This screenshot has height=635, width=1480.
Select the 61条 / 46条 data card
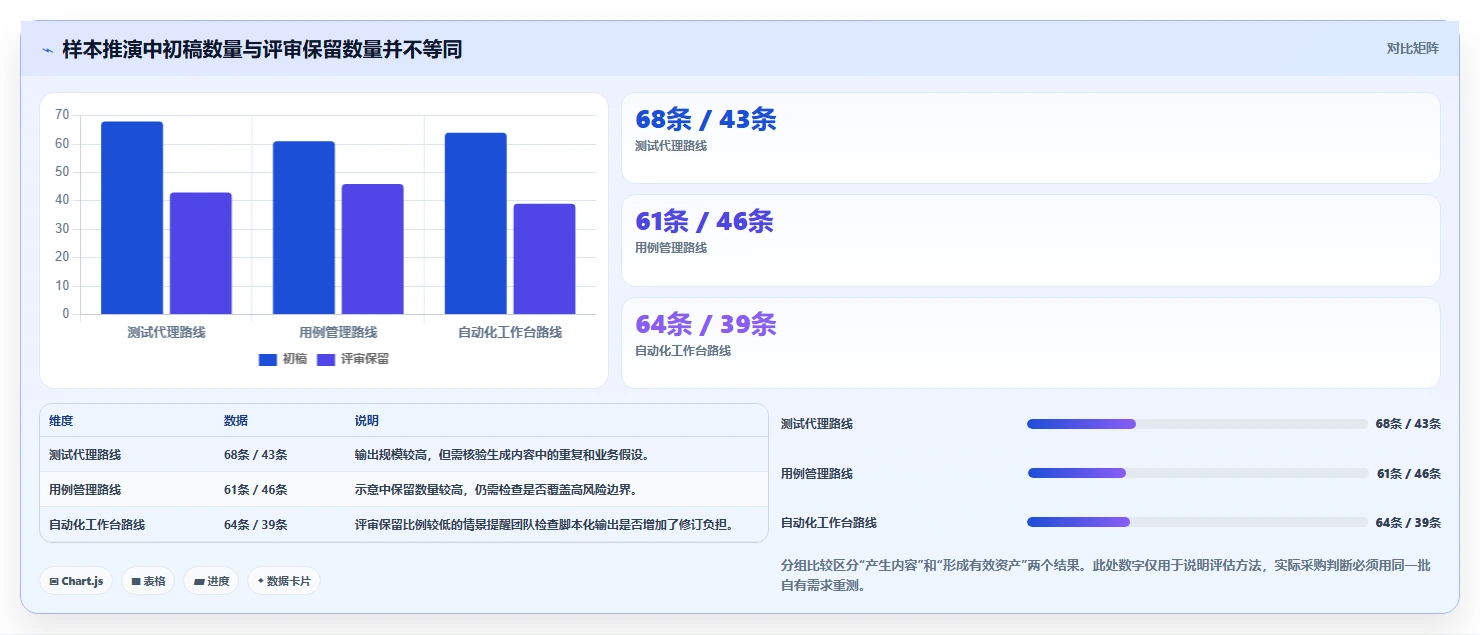[1031, 240]
